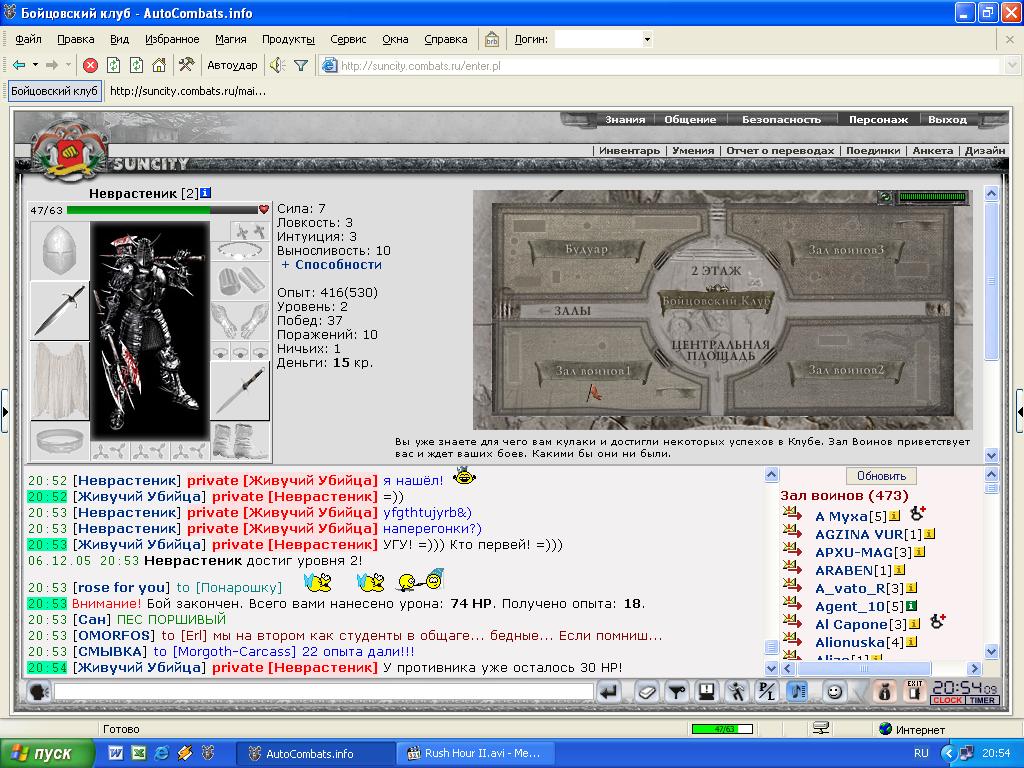Open the Логин dropdown list
Viewport: 1024px width, 768px height.
pyautogui.click(x=647, y=39)
